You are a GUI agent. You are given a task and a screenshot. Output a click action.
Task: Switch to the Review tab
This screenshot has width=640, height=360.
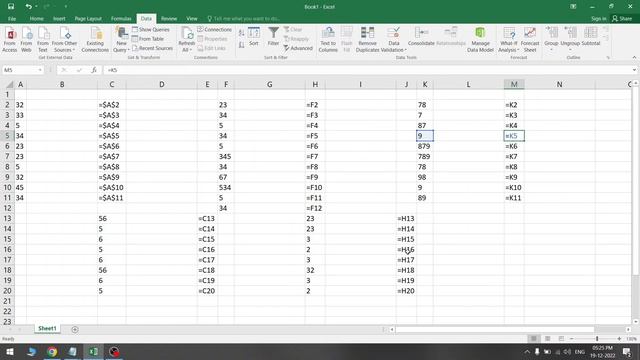(x=169, y=18)
